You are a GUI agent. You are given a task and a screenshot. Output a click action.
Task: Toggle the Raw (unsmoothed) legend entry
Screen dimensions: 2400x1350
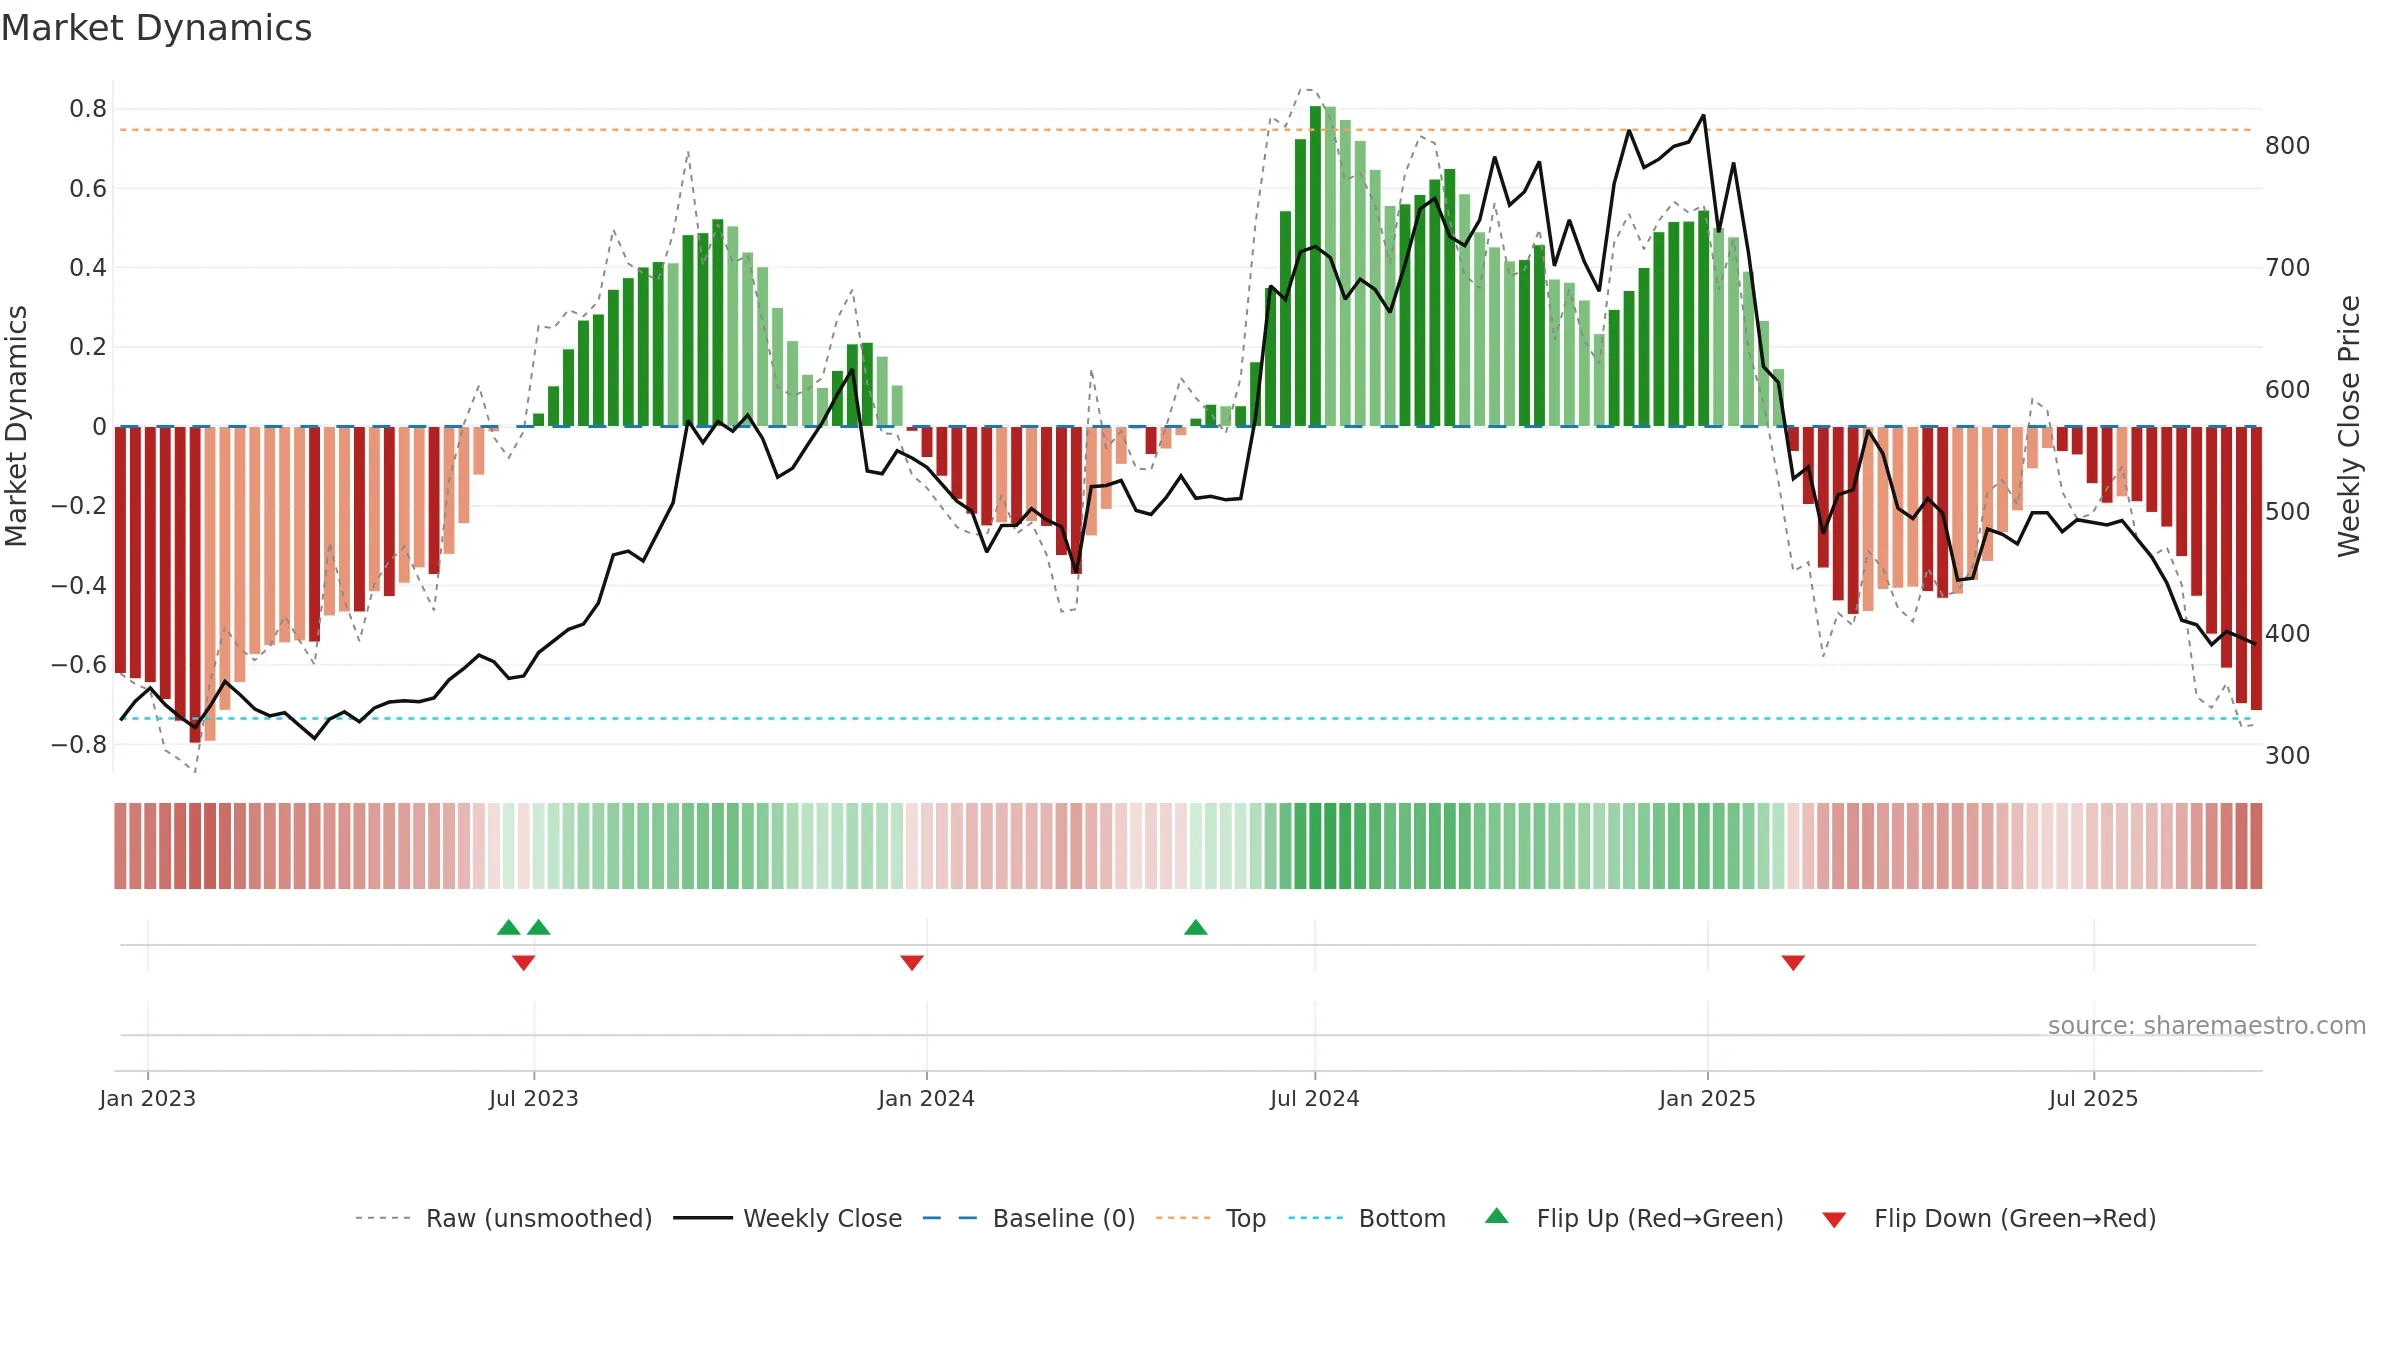tap(504, 1218)
